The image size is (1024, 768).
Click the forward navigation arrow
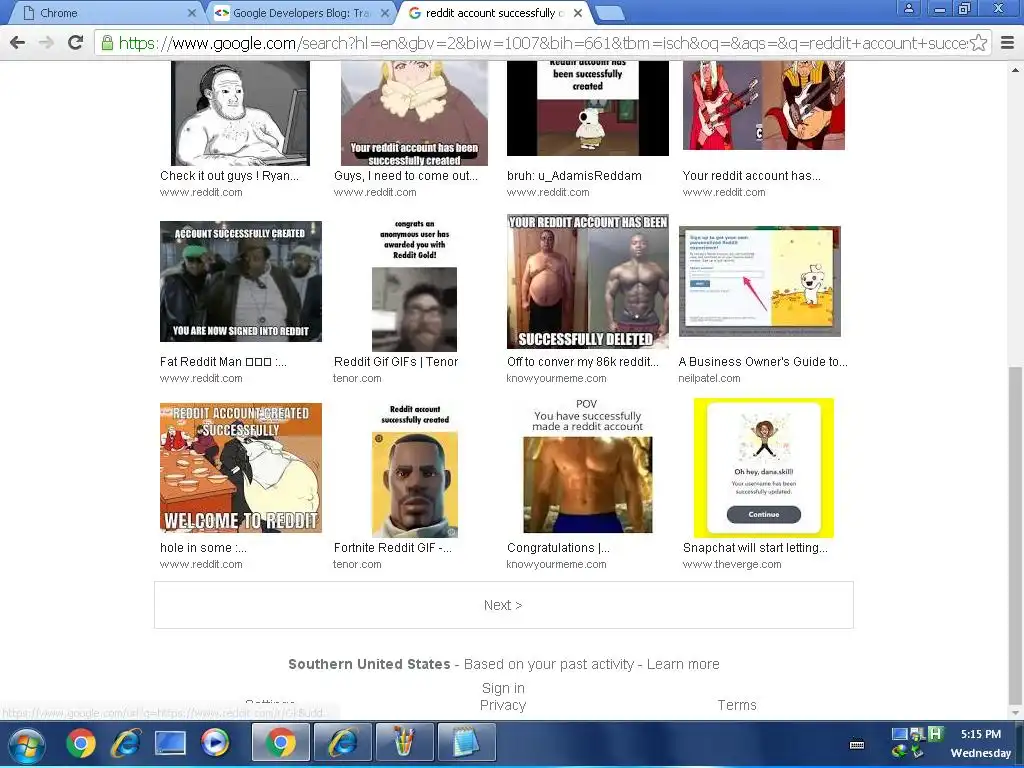[46, 43]
